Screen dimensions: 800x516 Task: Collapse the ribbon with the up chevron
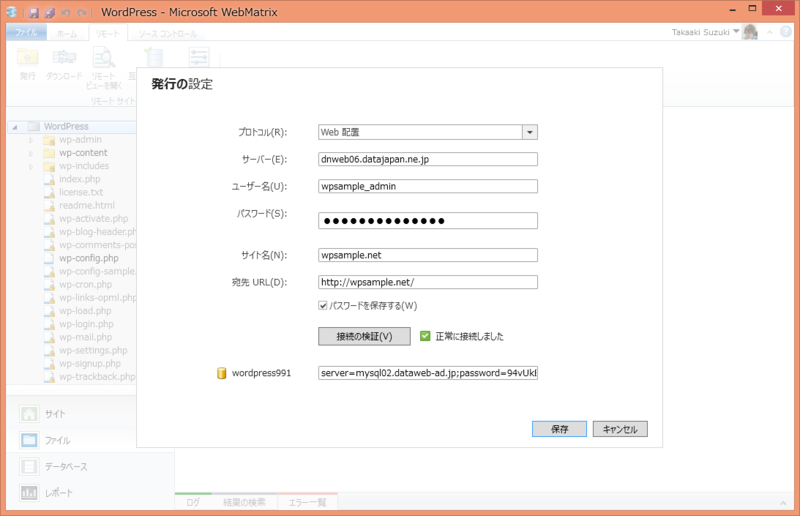[769, 33]
